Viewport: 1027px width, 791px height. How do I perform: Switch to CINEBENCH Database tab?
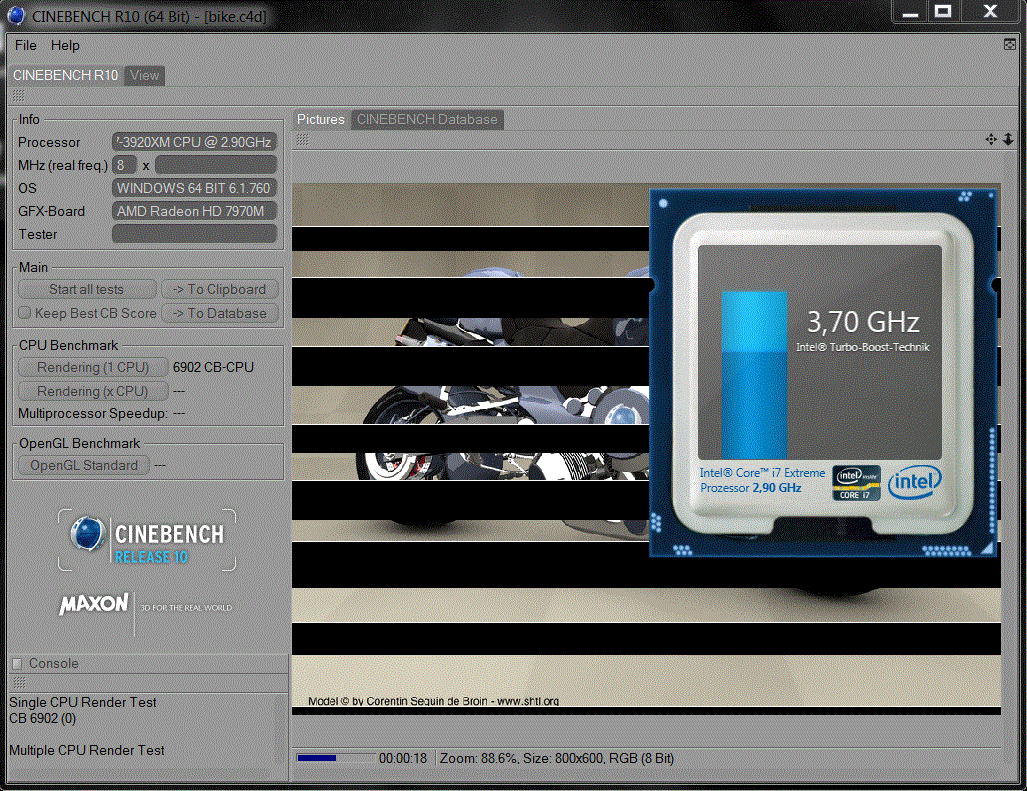427,119
